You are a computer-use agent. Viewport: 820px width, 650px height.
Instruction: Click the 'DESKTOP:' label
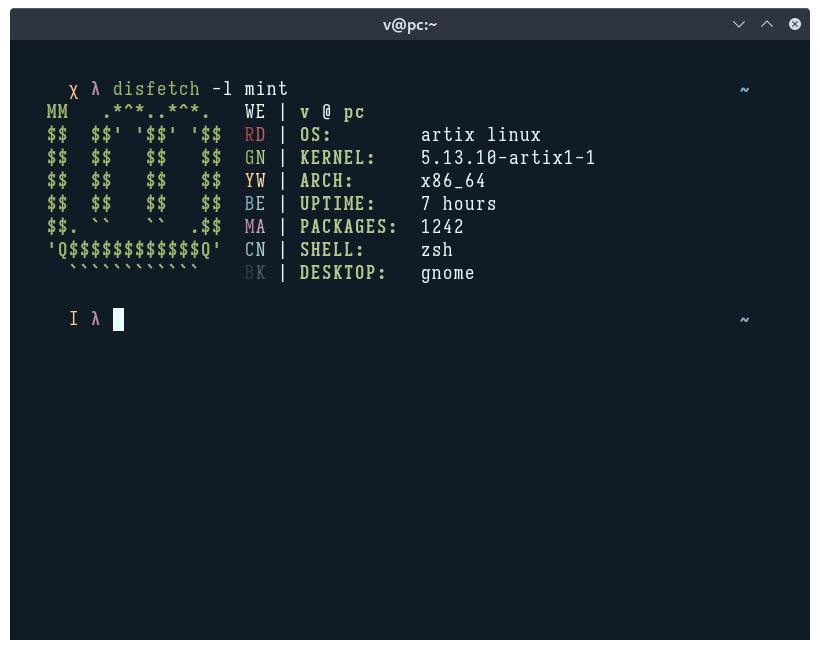tap(343, 273)
